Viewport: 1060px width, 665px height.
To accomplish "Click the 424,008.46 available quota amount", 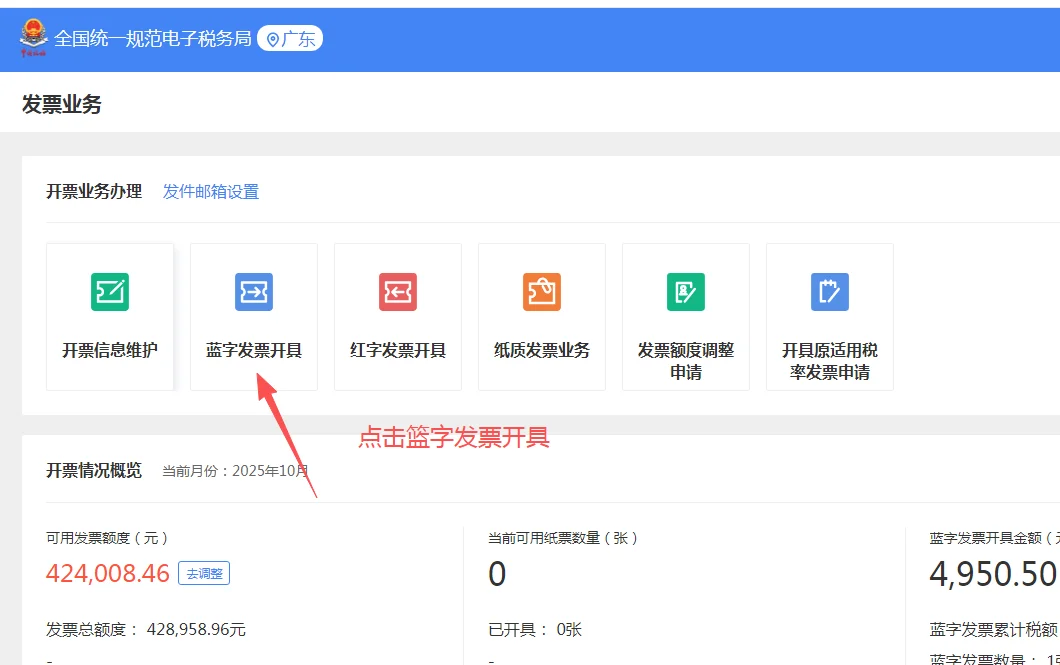I will tap(108, 573).
